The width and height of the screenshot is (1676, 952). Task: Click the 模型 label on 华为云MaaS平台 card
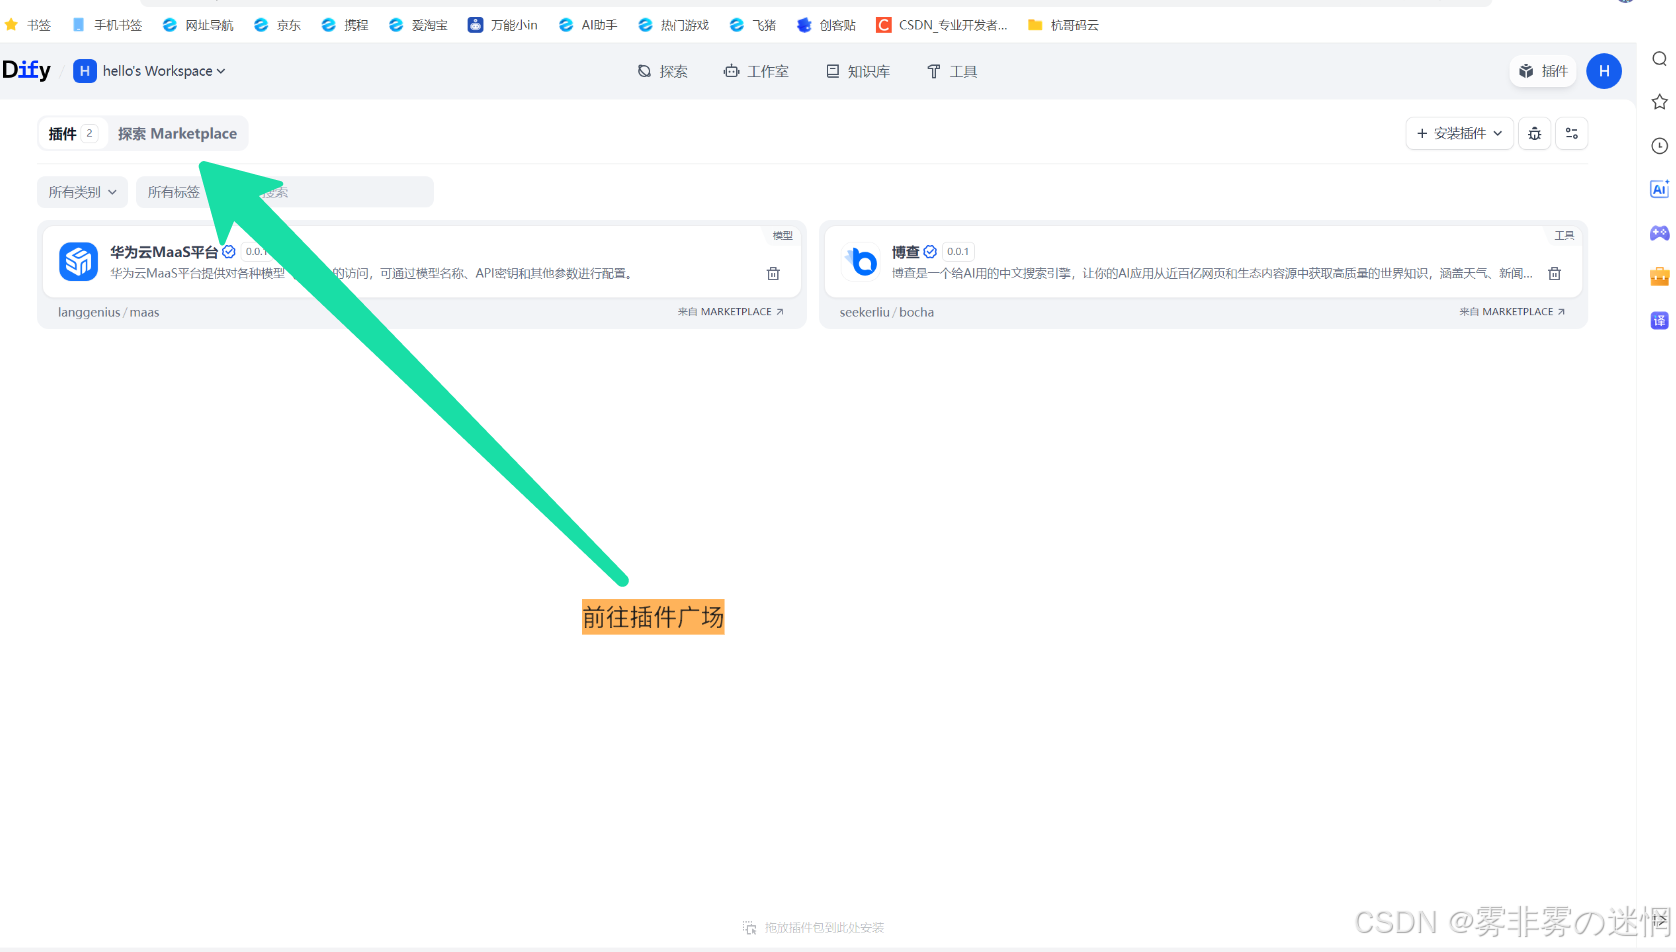(782, 236)
